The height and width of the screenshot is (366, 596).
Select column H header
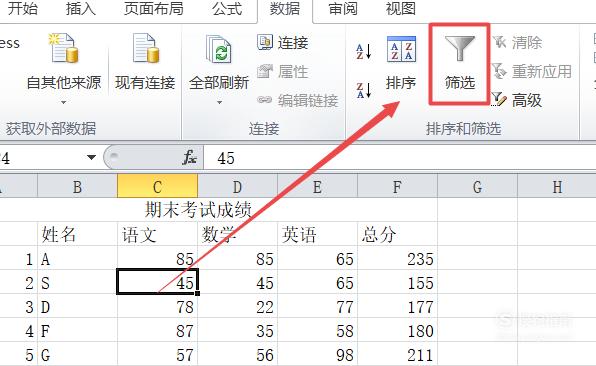coord(556,186)
